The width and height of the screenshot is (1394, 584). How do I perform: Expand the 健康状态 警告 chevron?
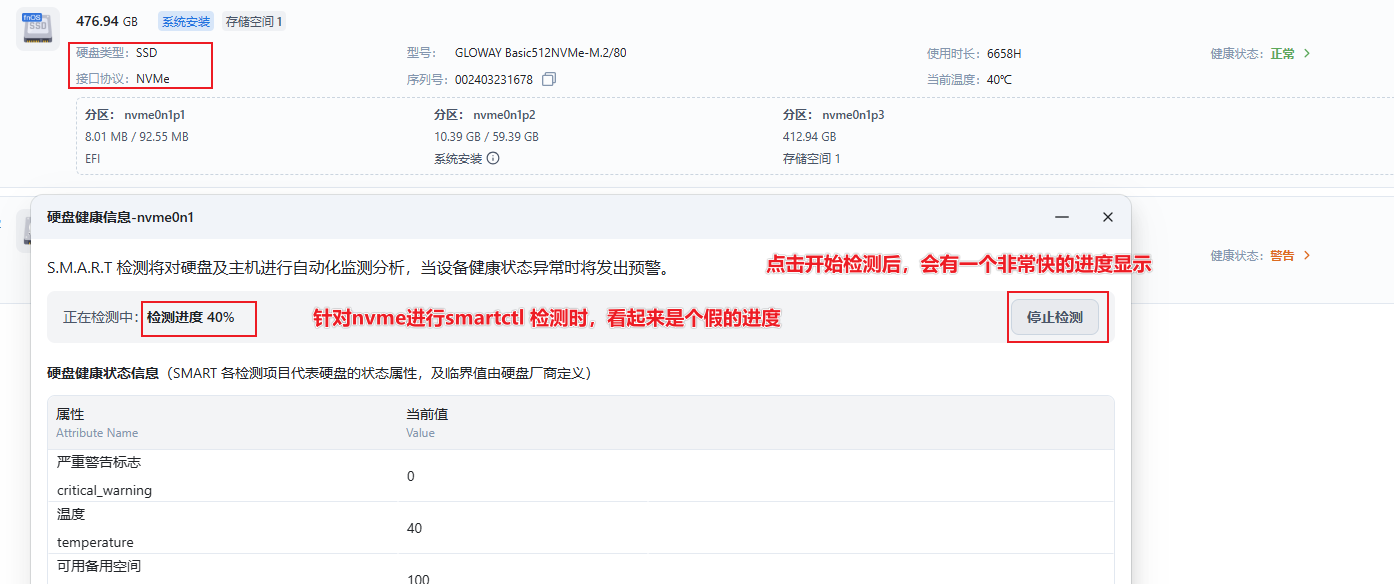click(x=1306, y=256)
